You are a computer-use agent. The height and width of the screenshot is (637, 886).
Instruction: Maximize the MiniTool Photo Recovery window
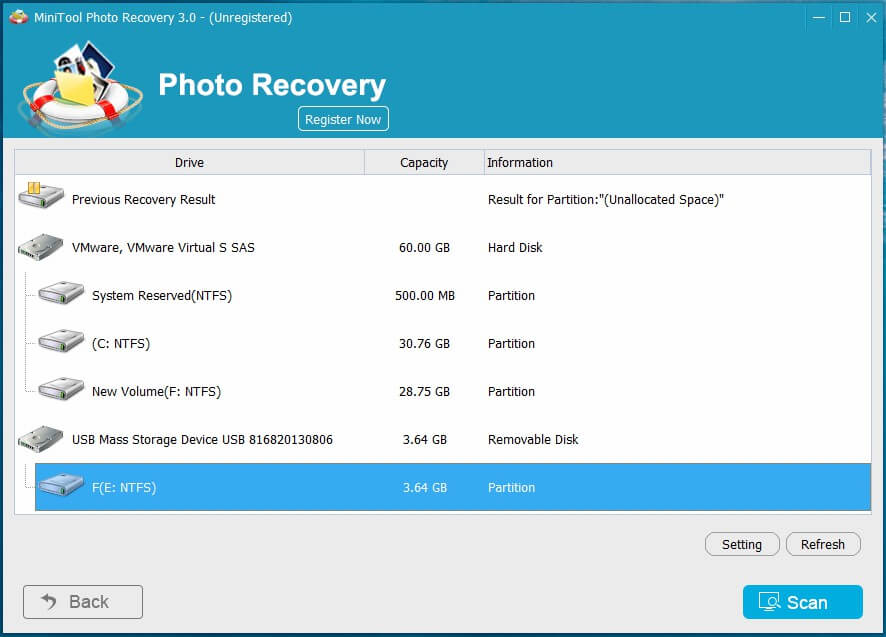click(x=845, y=18)
